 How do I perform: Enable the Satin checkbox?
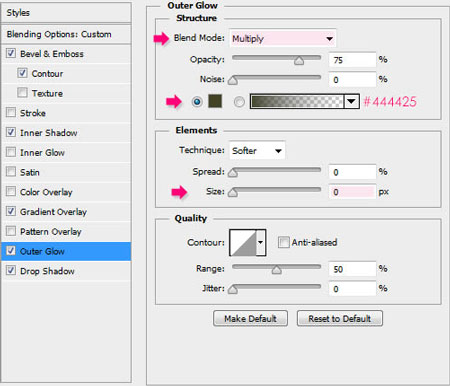coord(11,172)
